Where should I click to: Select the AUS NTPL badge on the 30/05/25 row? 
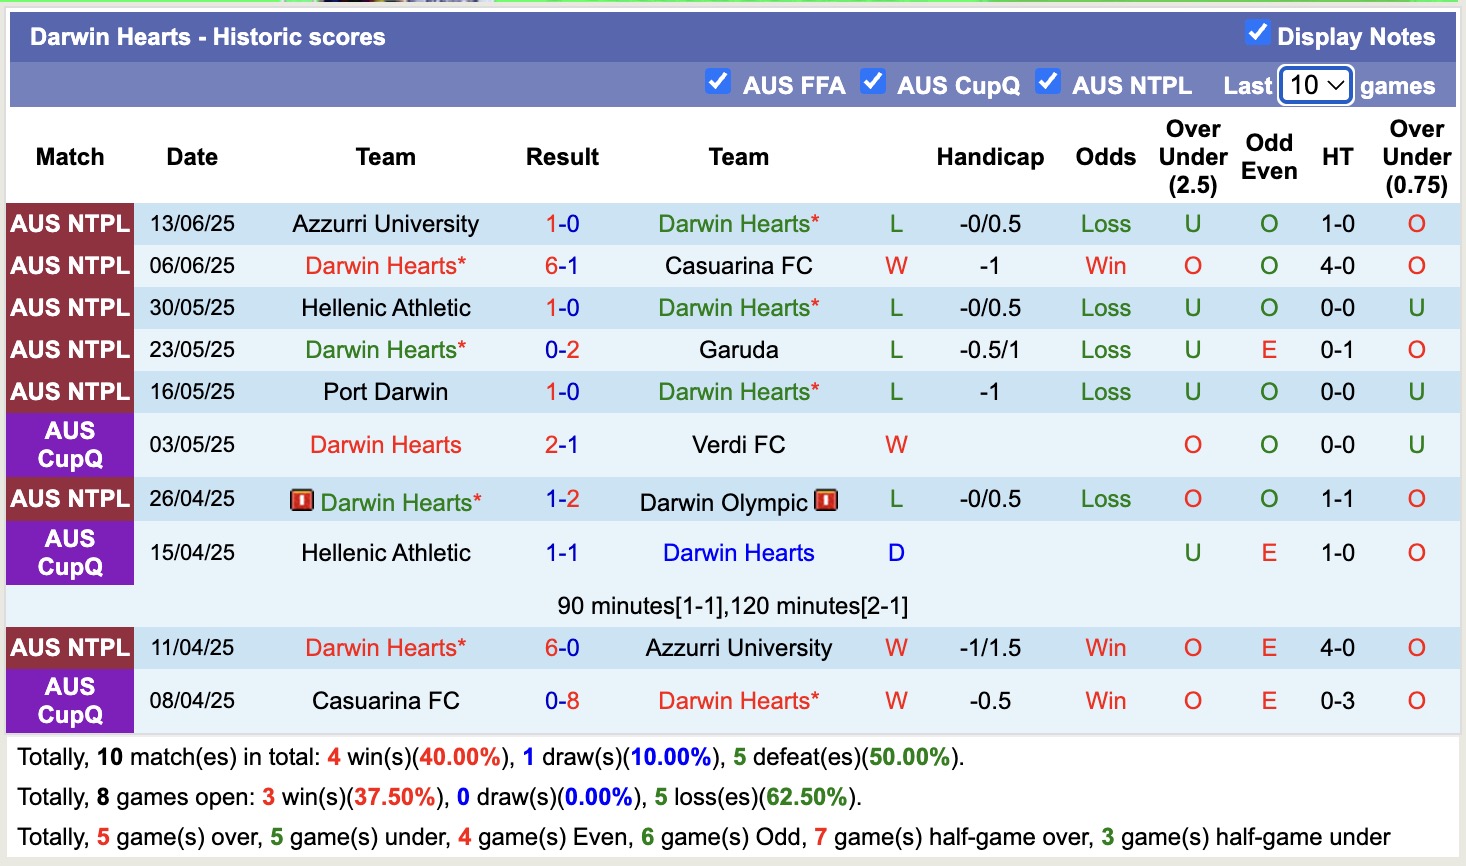point(69,307)
